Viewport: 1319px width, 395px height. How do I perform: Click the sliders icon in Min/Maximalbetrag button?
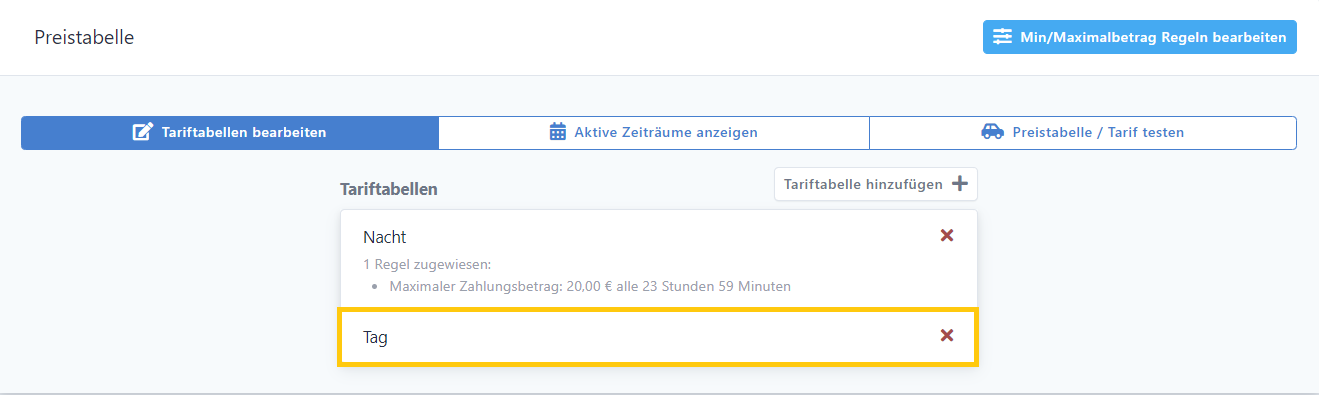[x=1002, y=37]
